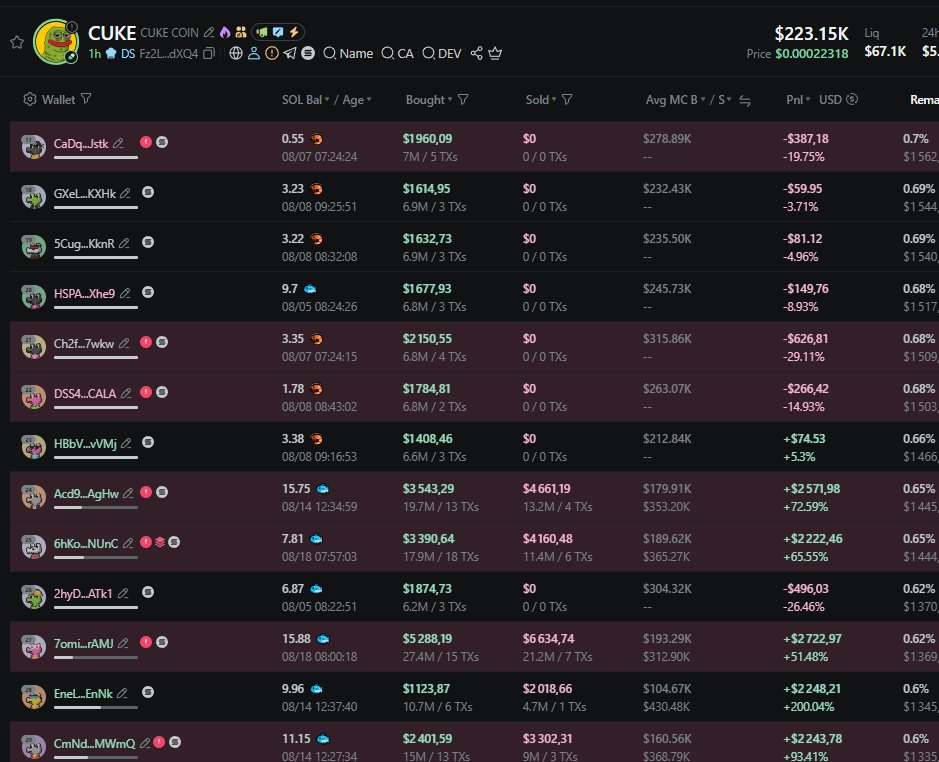
Task: Click grey round badge on HSPA...Xhe9 row
Action: (148, 292)
